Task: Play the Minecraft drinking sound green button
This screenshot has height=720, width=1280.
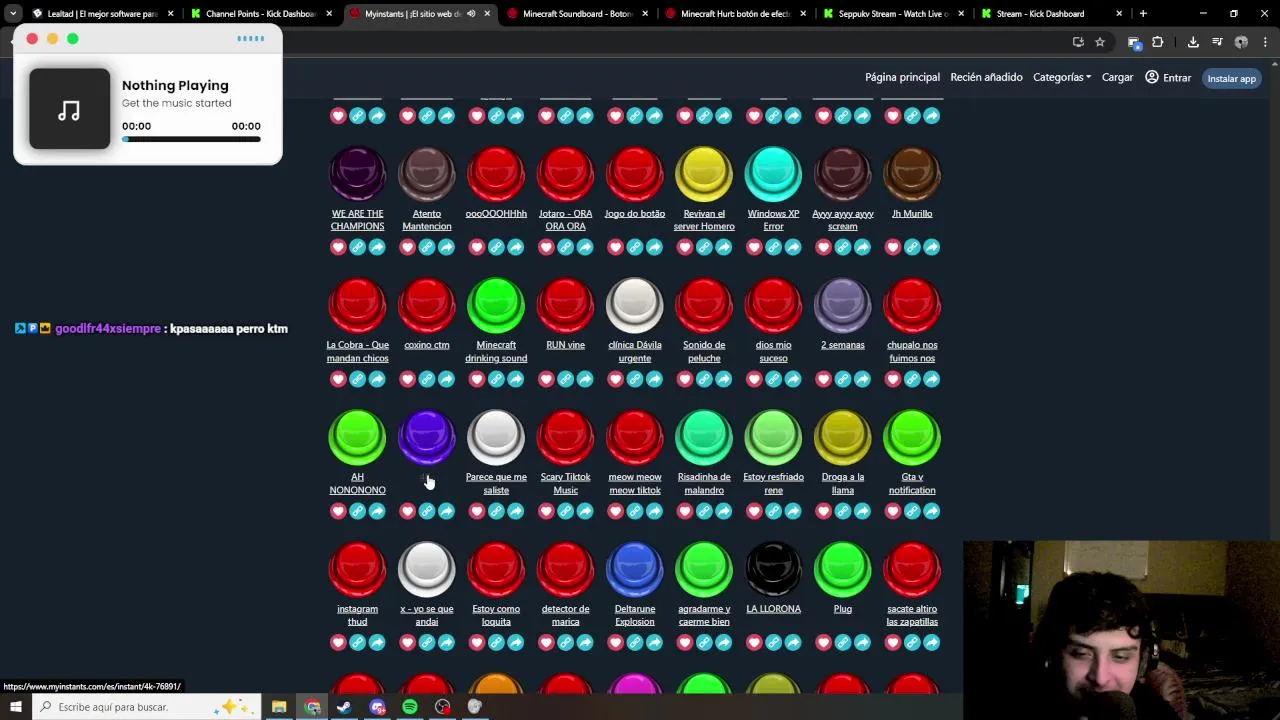Action: point(496,305)
